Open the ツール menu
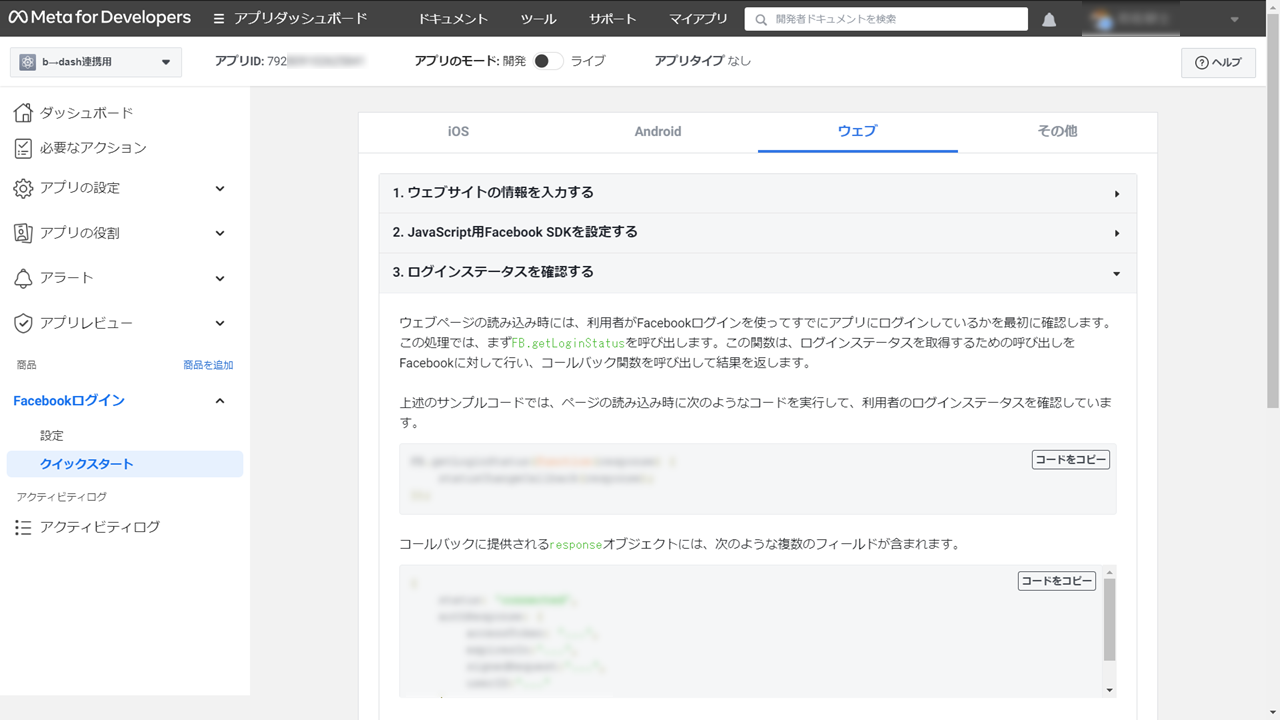 click(x=539, y=19)
